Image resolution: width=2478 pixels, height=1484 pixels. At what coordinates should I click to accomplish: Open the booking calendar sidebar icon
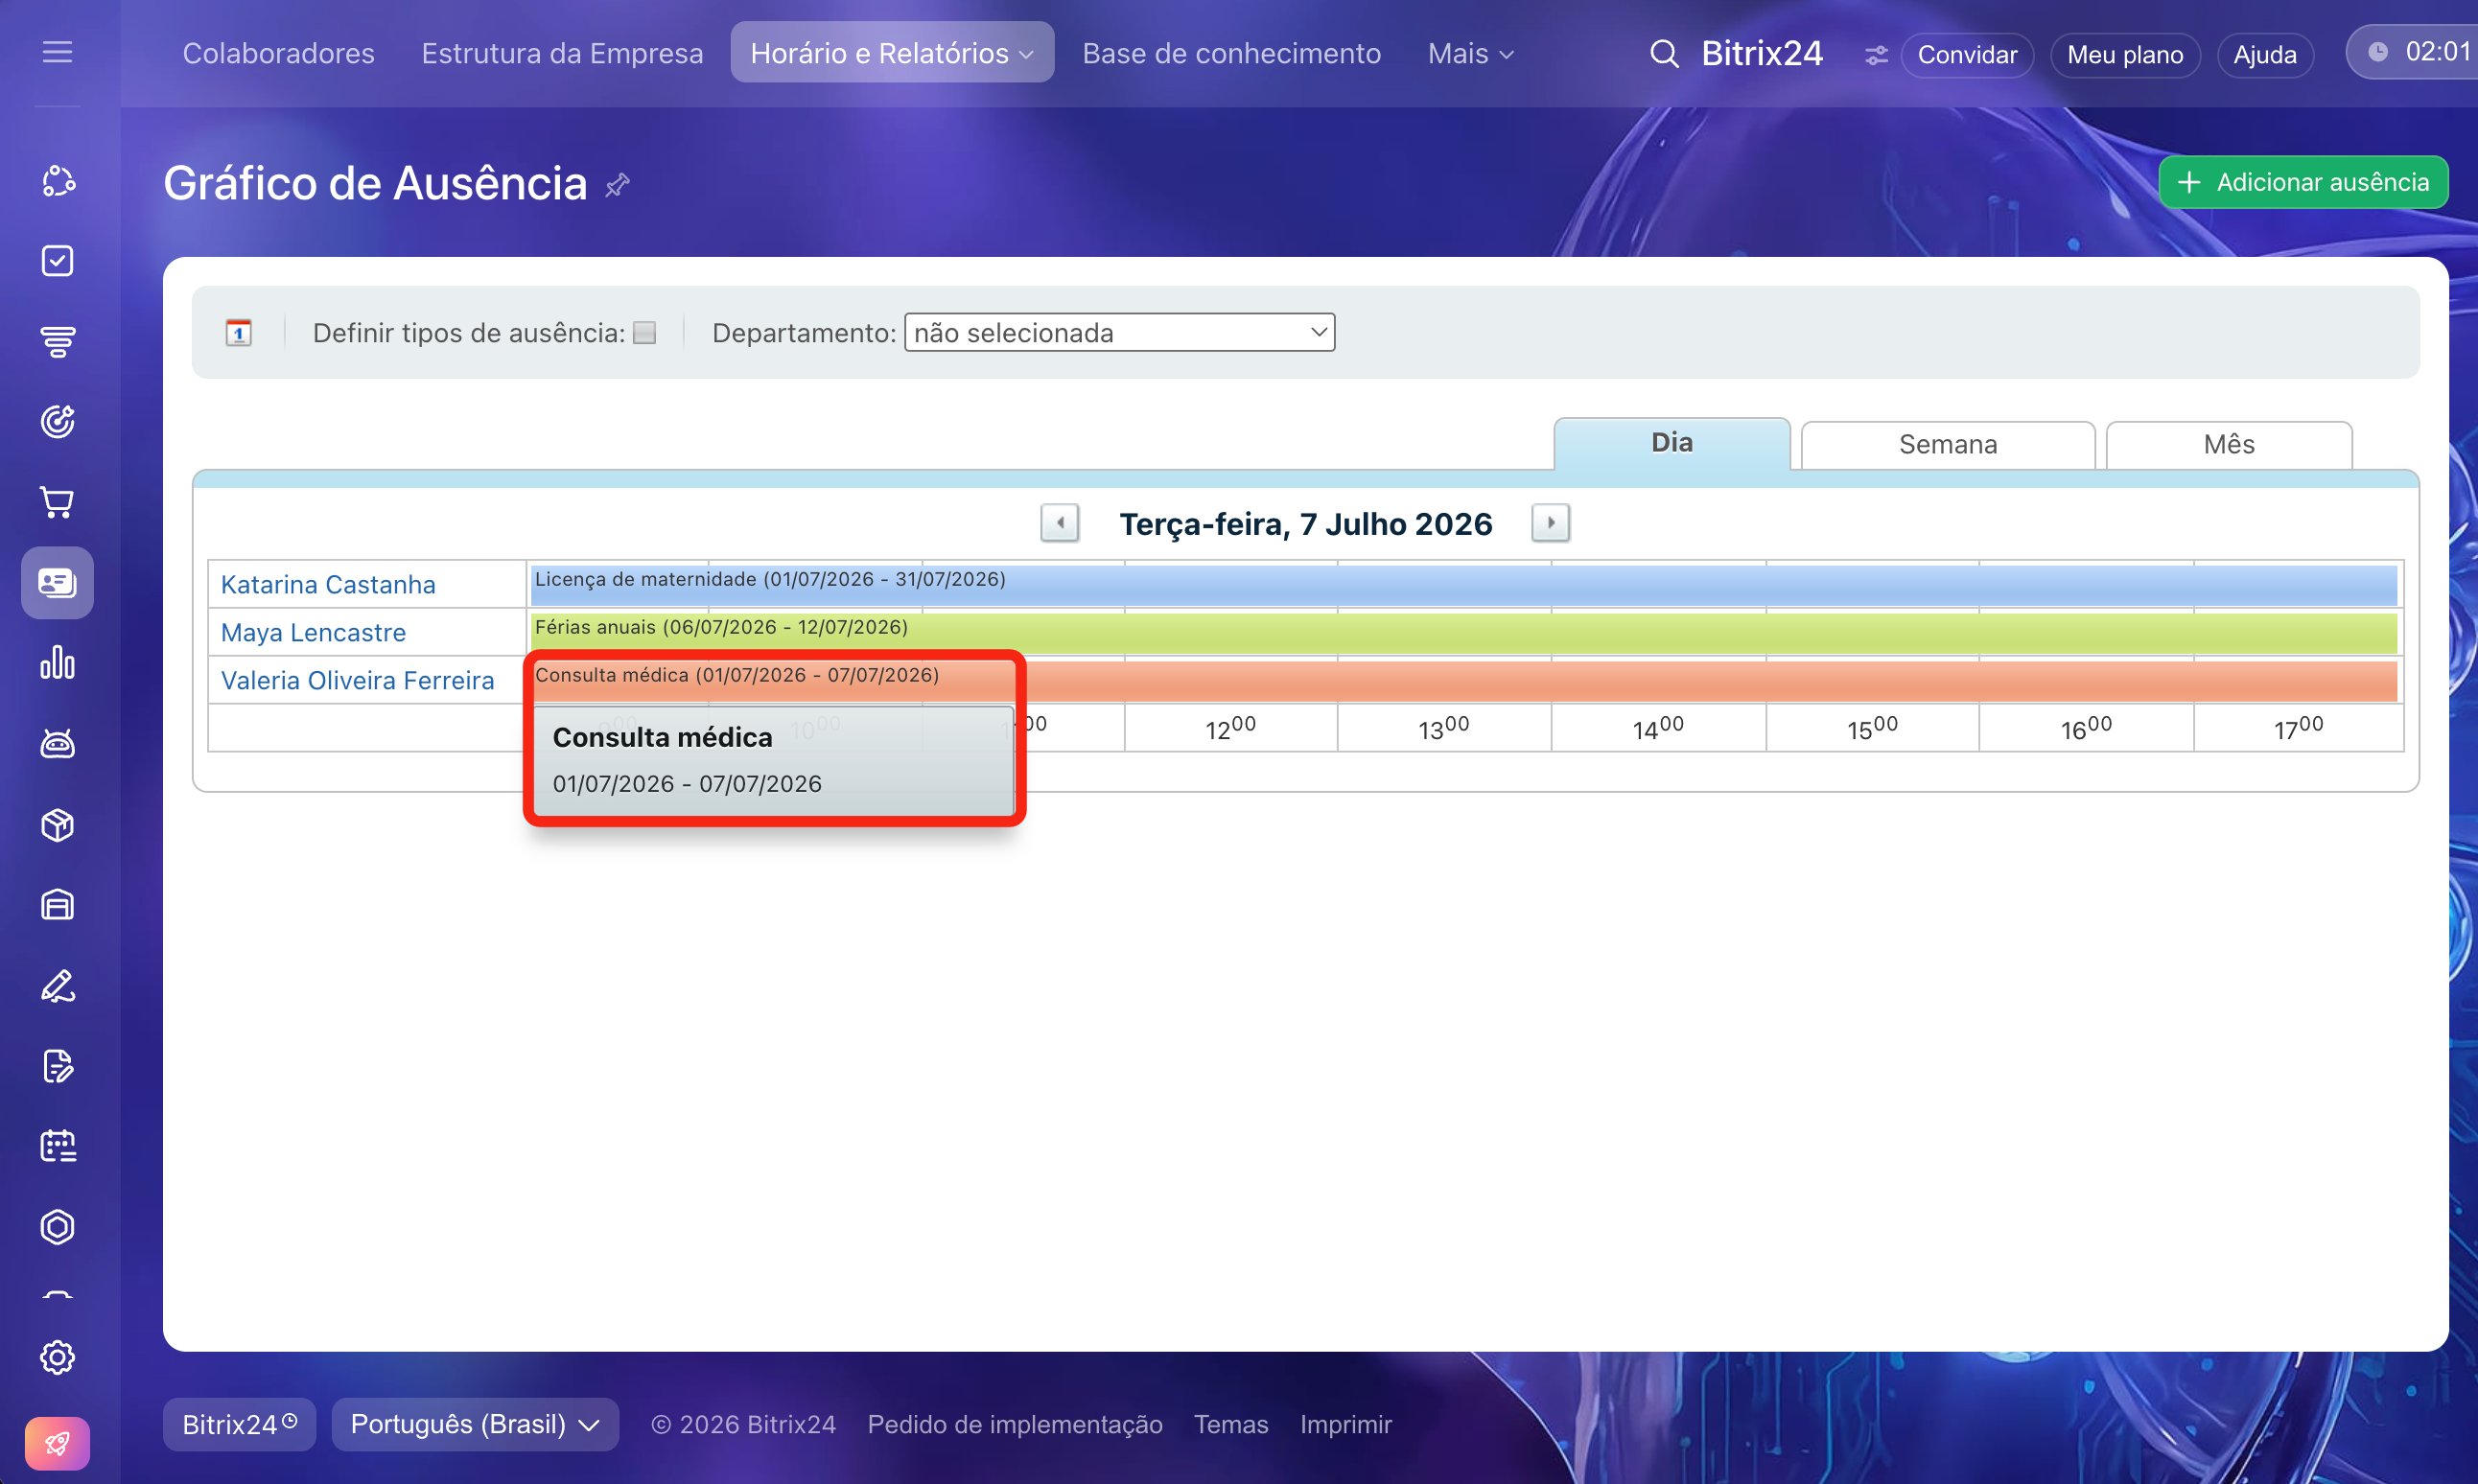[x=57, y=1147]
